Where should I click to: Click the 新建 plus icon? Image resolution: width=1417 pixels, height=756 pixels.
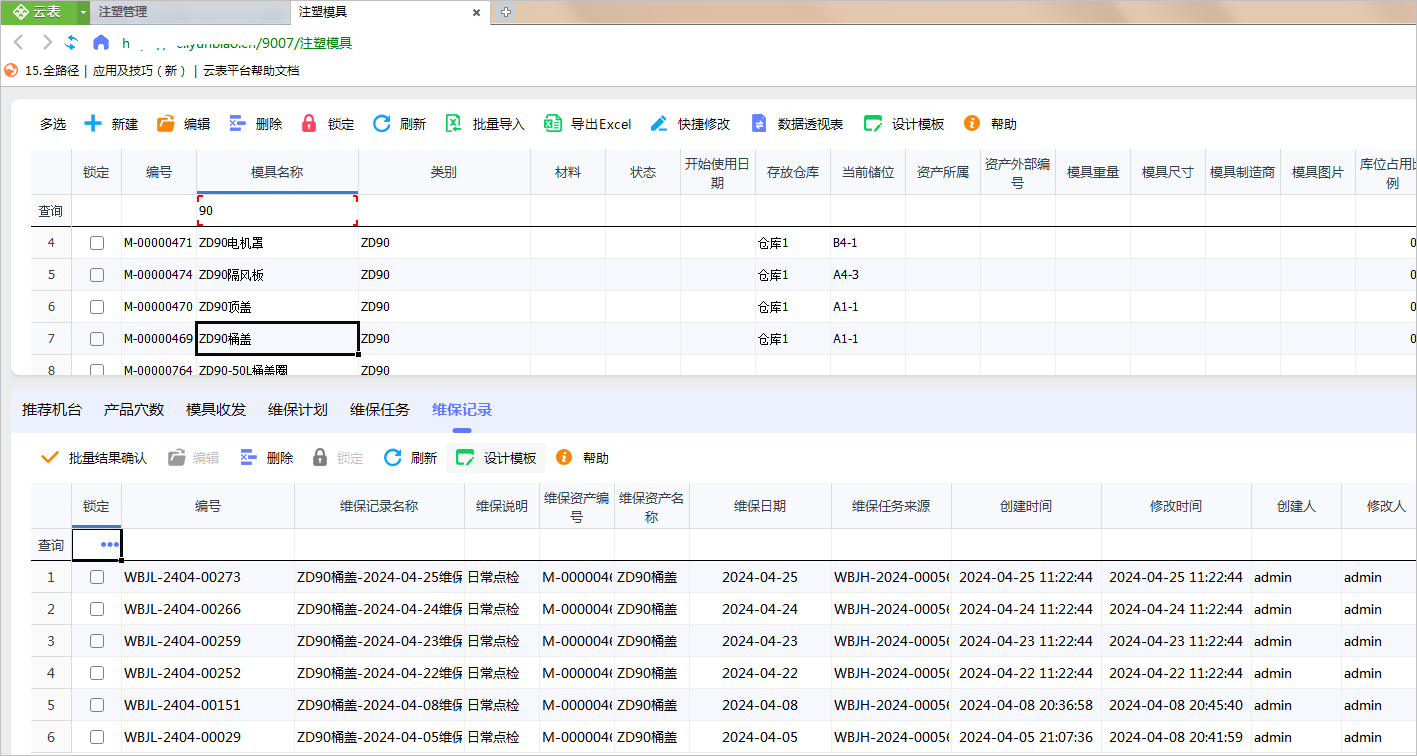pyautogui.click(x=93, y=124)
